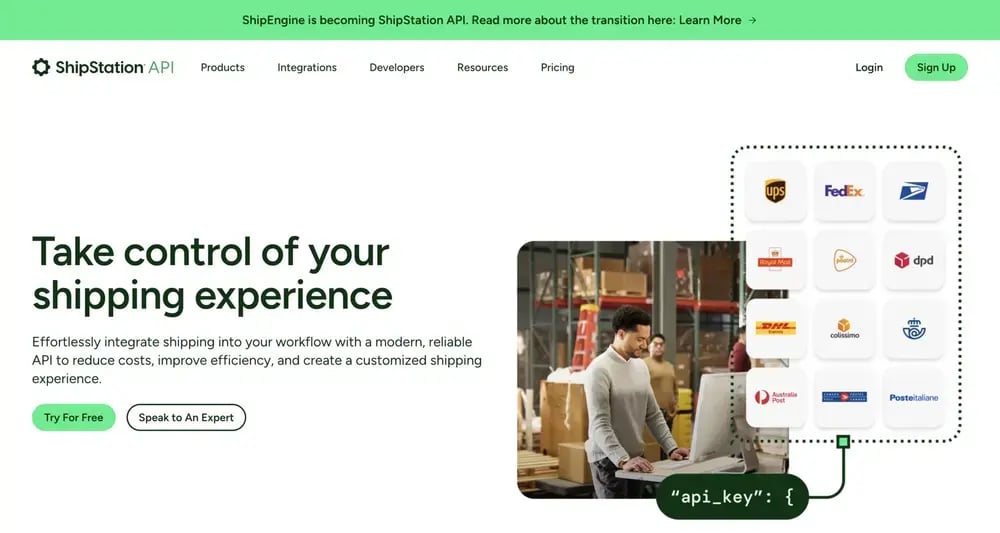Screen dimensions: 1000x533
Task: Click the Canada Post logo tile
Action: click(844, 397)
